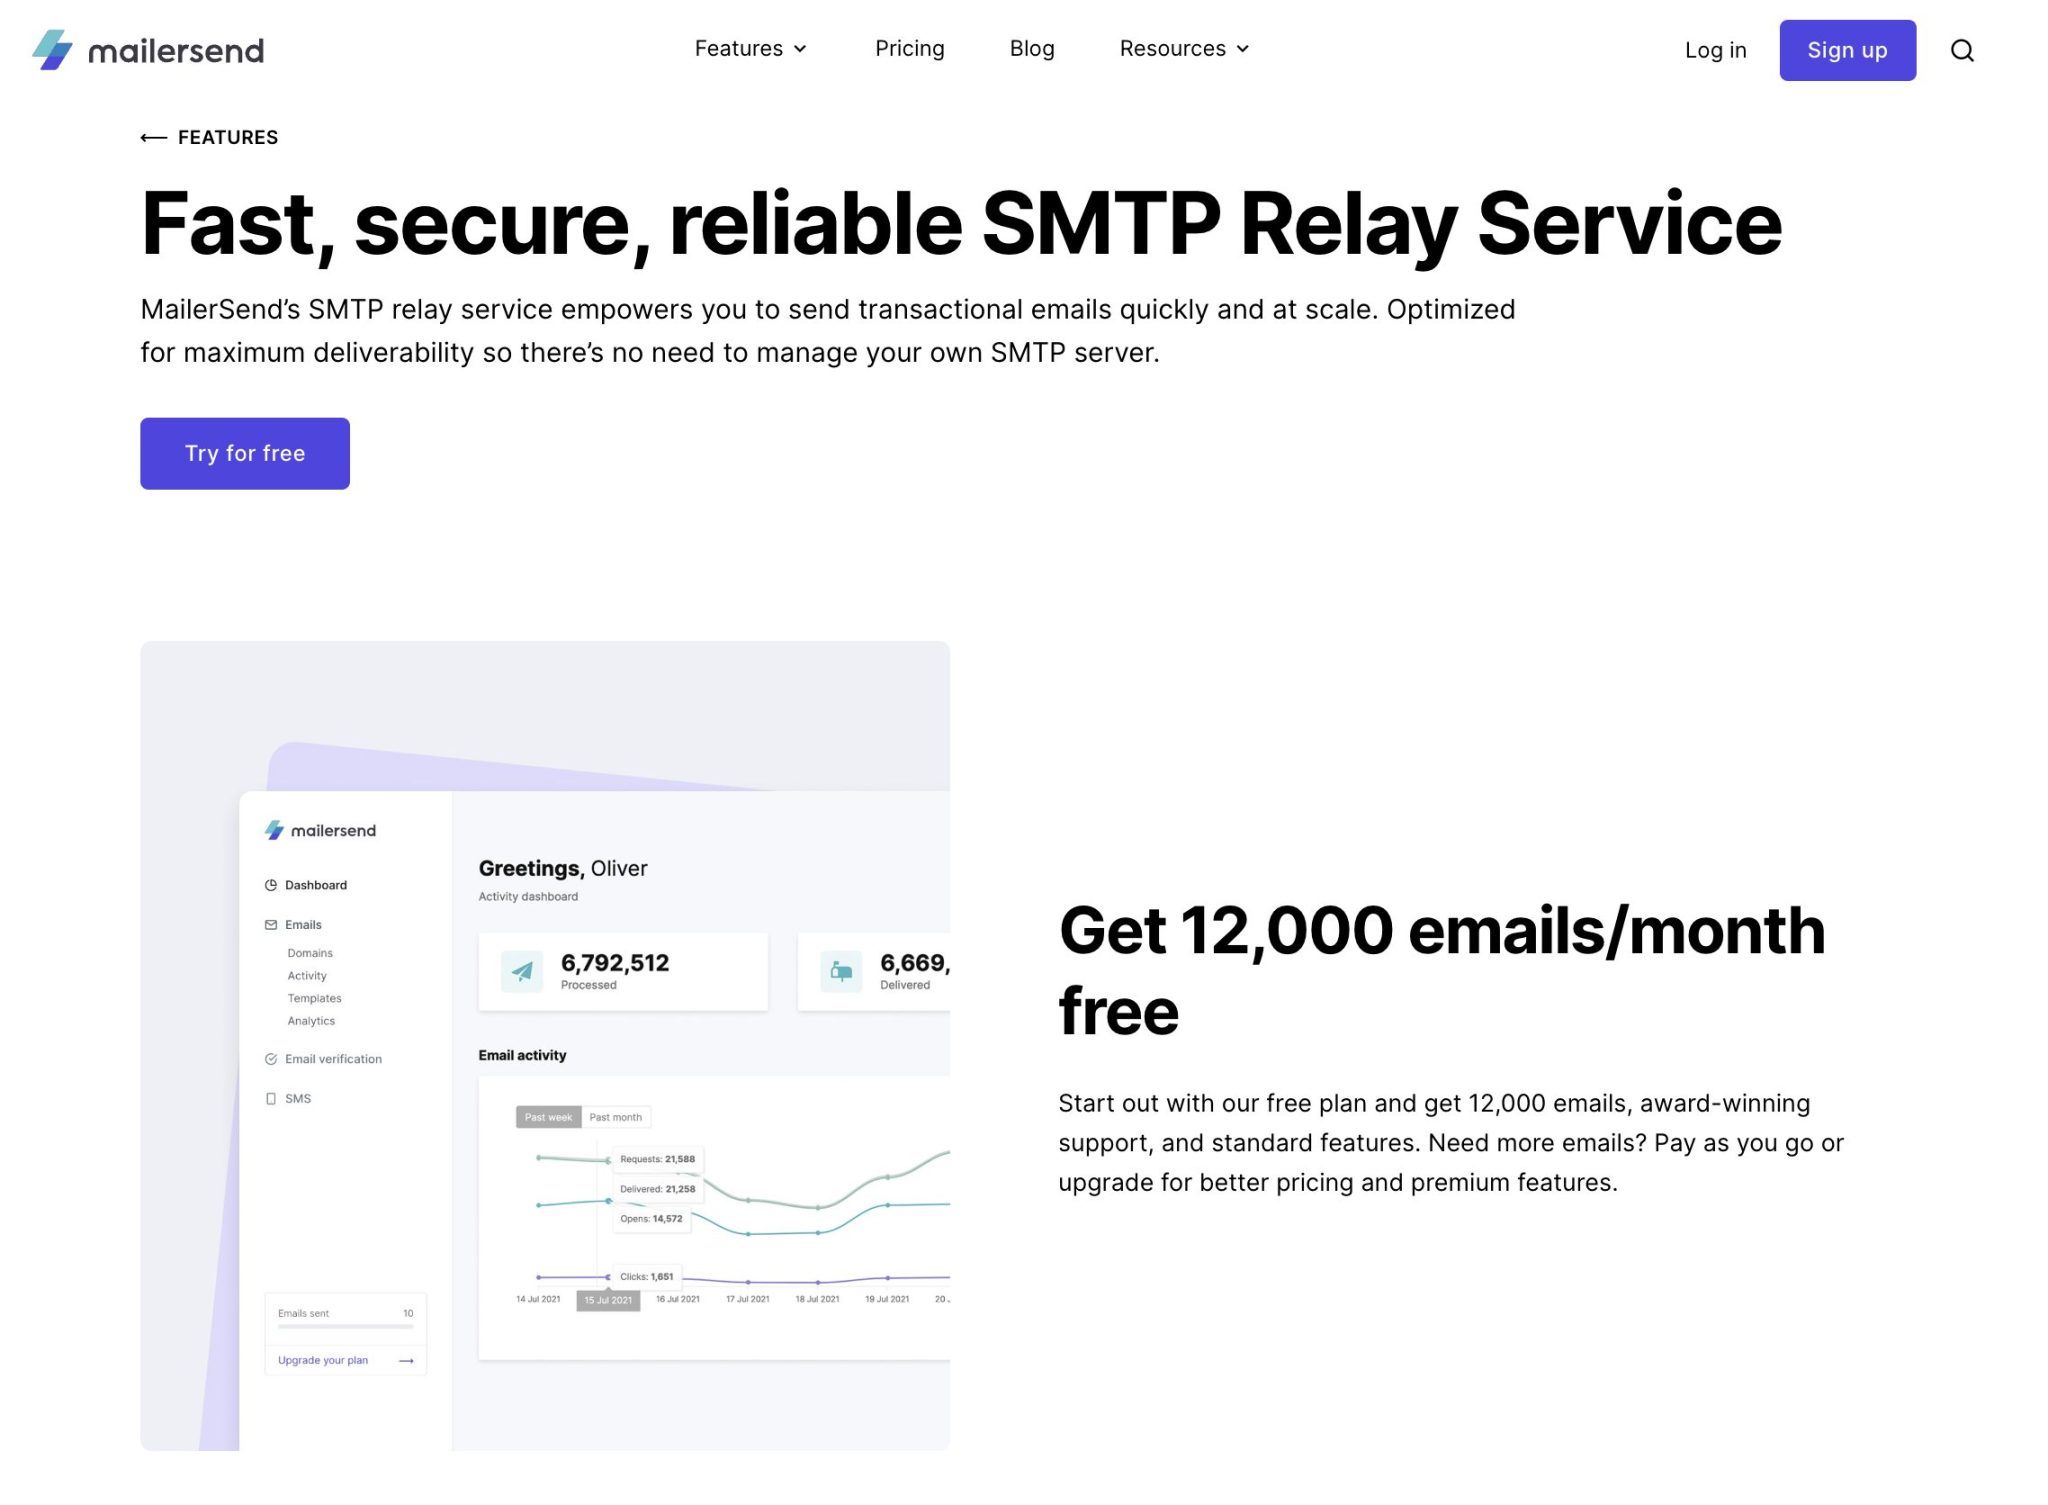
Task: Click the Try for free button
Action: click(244, 453)
